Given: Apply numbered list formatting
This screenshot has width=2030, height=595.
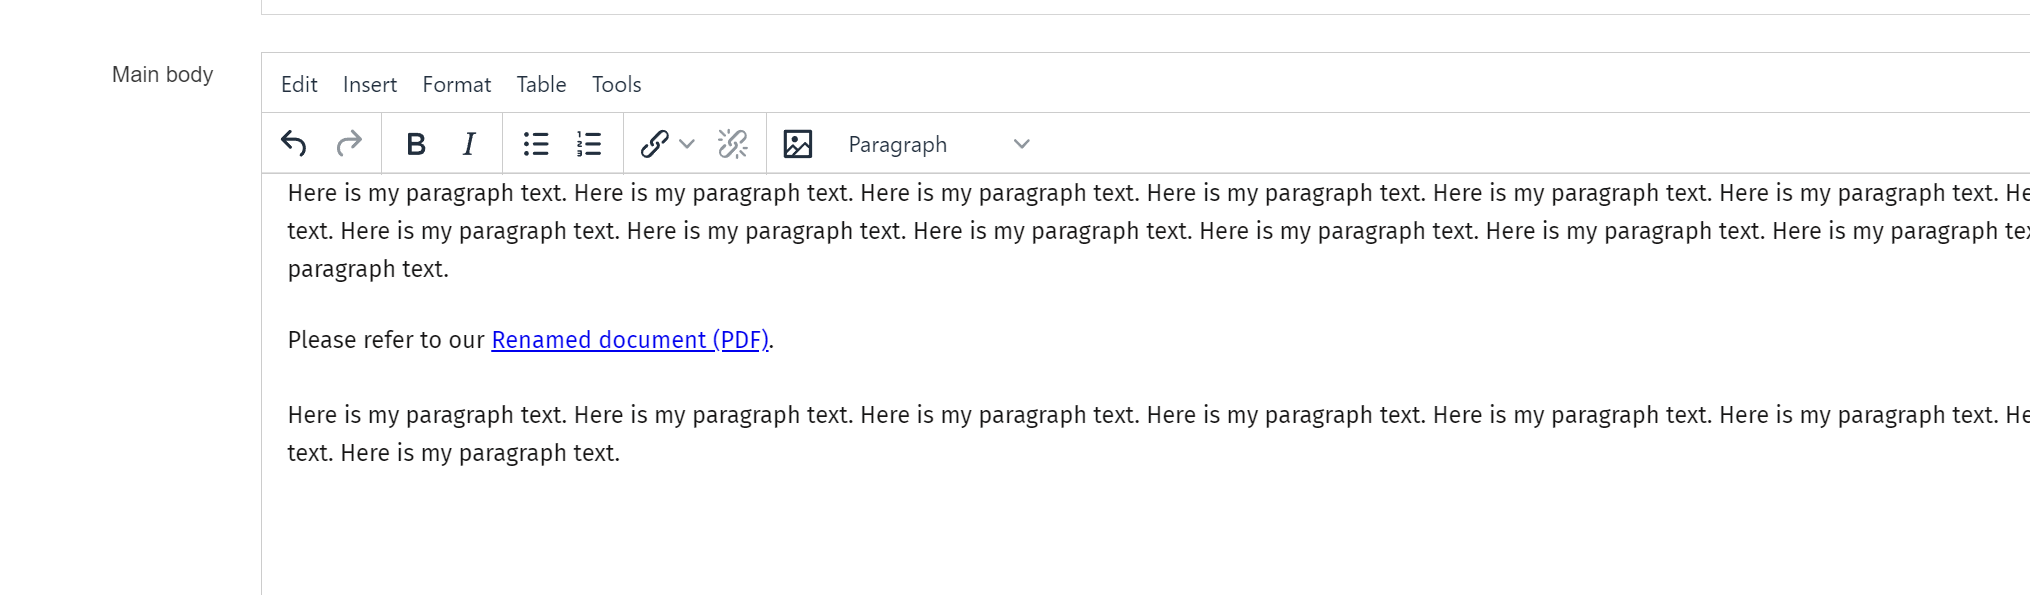Looking at the screenshot, I should [589, 144].
